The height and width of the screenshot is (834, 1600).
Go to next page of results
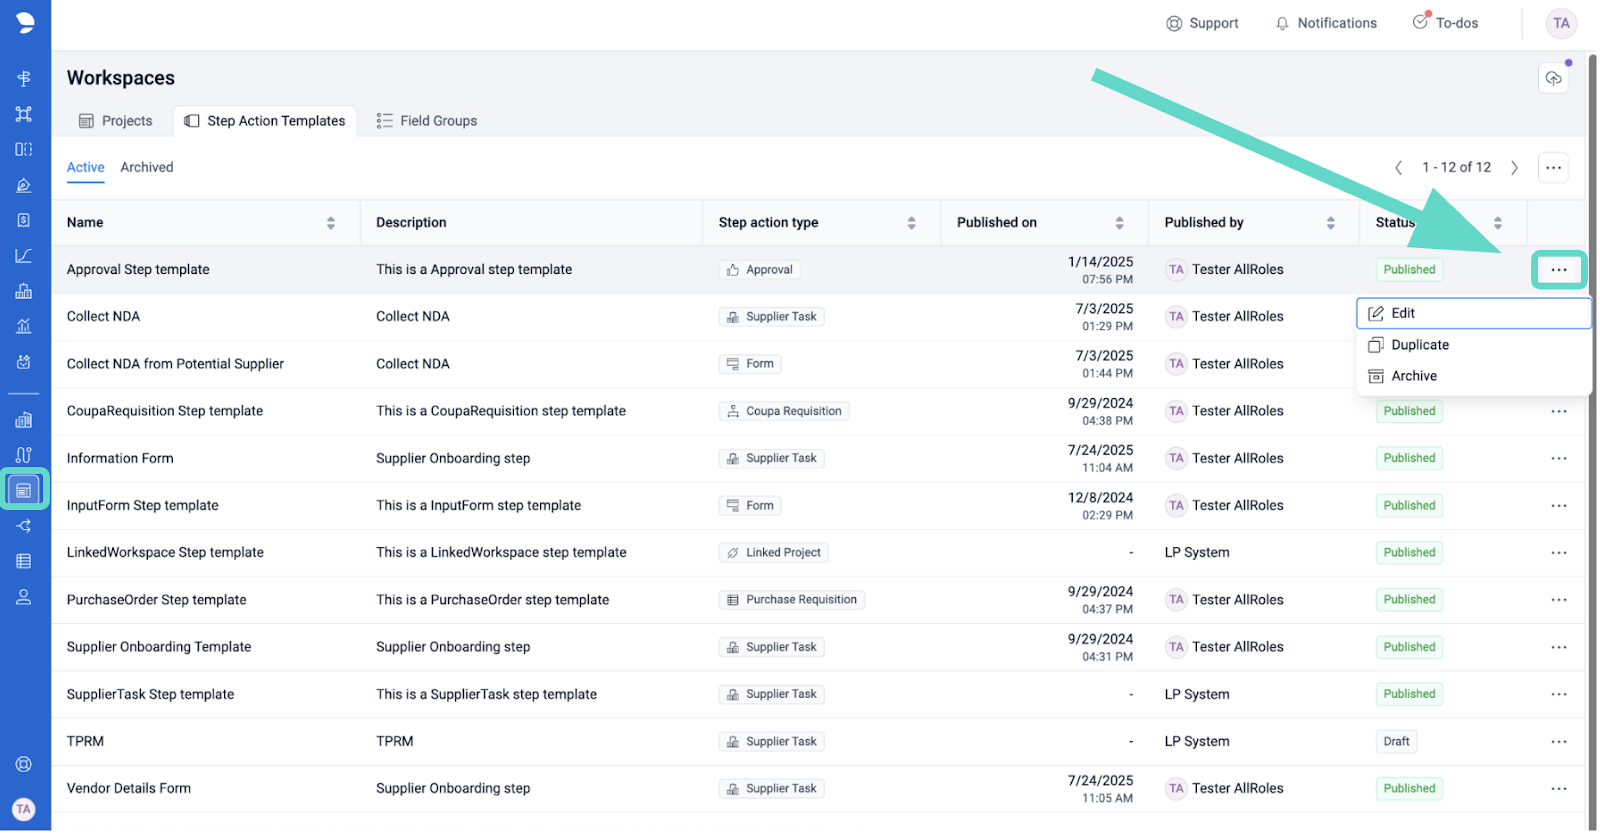[1514, 168]
